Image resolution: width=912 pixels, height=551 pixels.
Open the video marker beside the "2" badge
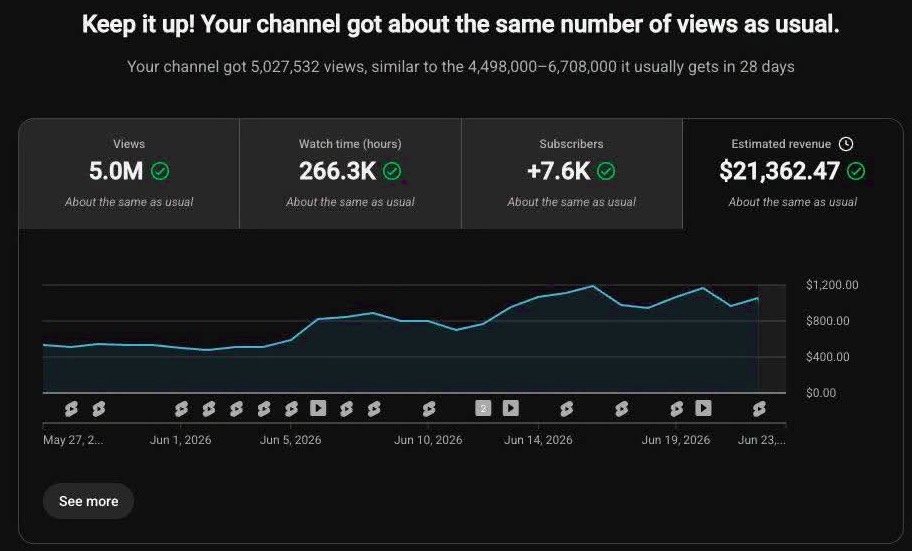click(x=511, y=408)
